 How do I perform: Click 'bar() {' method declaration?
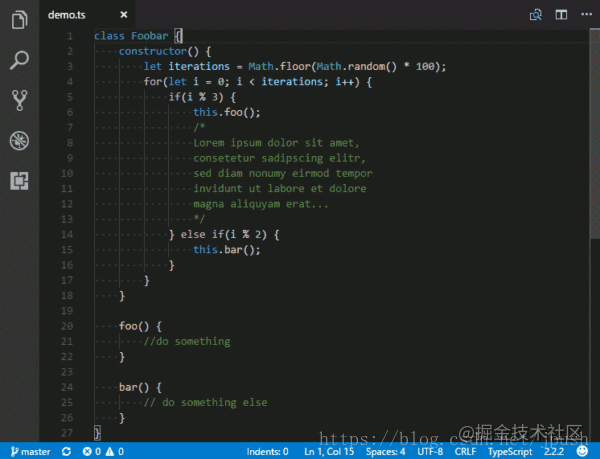point(140,387)
